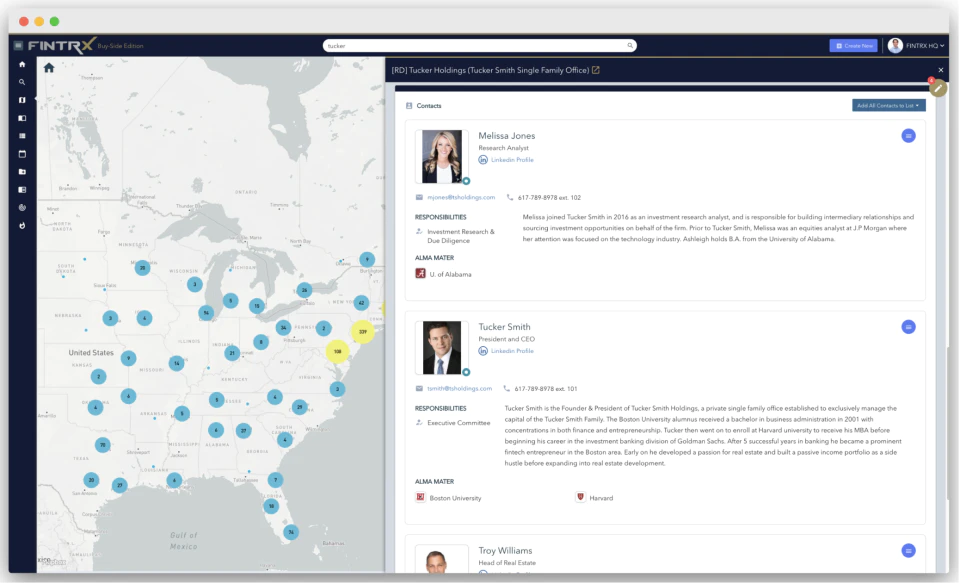Click the 34 cluster near Pittsburgh
This screenshot has width=960, height=583.
(x=283, y=328)
